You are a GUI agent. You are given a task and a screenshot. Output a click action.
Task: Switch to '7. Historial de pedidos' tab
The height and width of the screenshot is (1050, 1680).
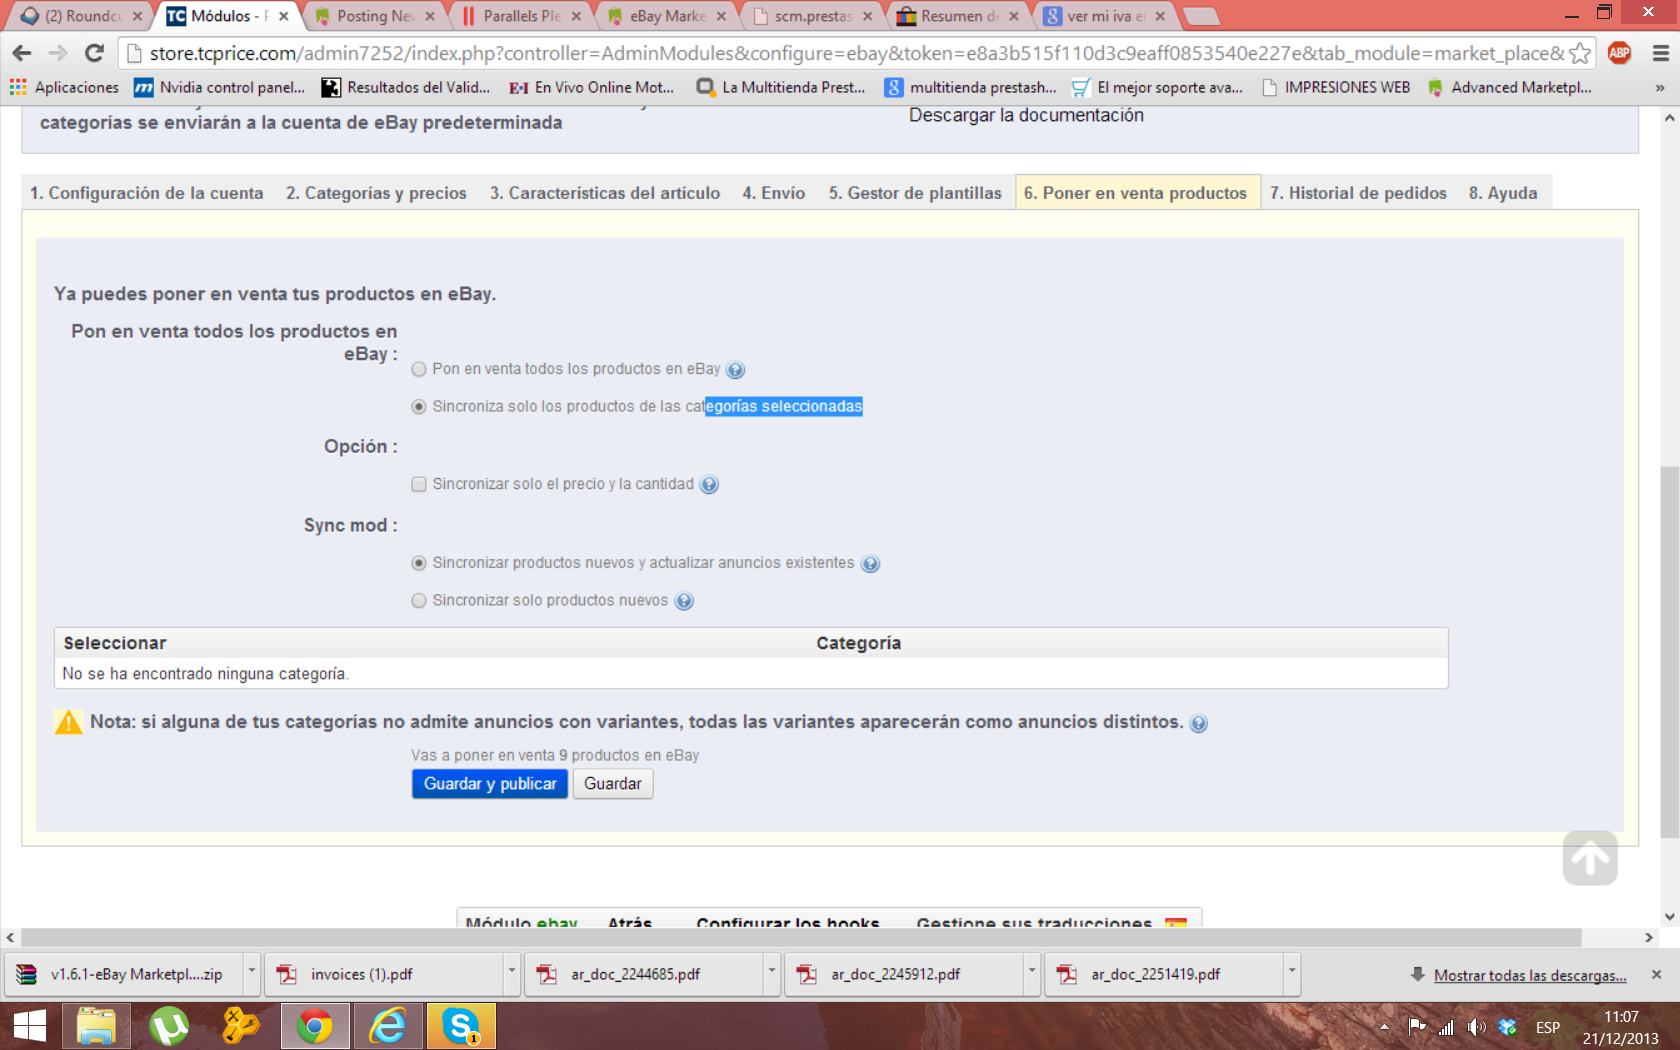[1358, 193]
